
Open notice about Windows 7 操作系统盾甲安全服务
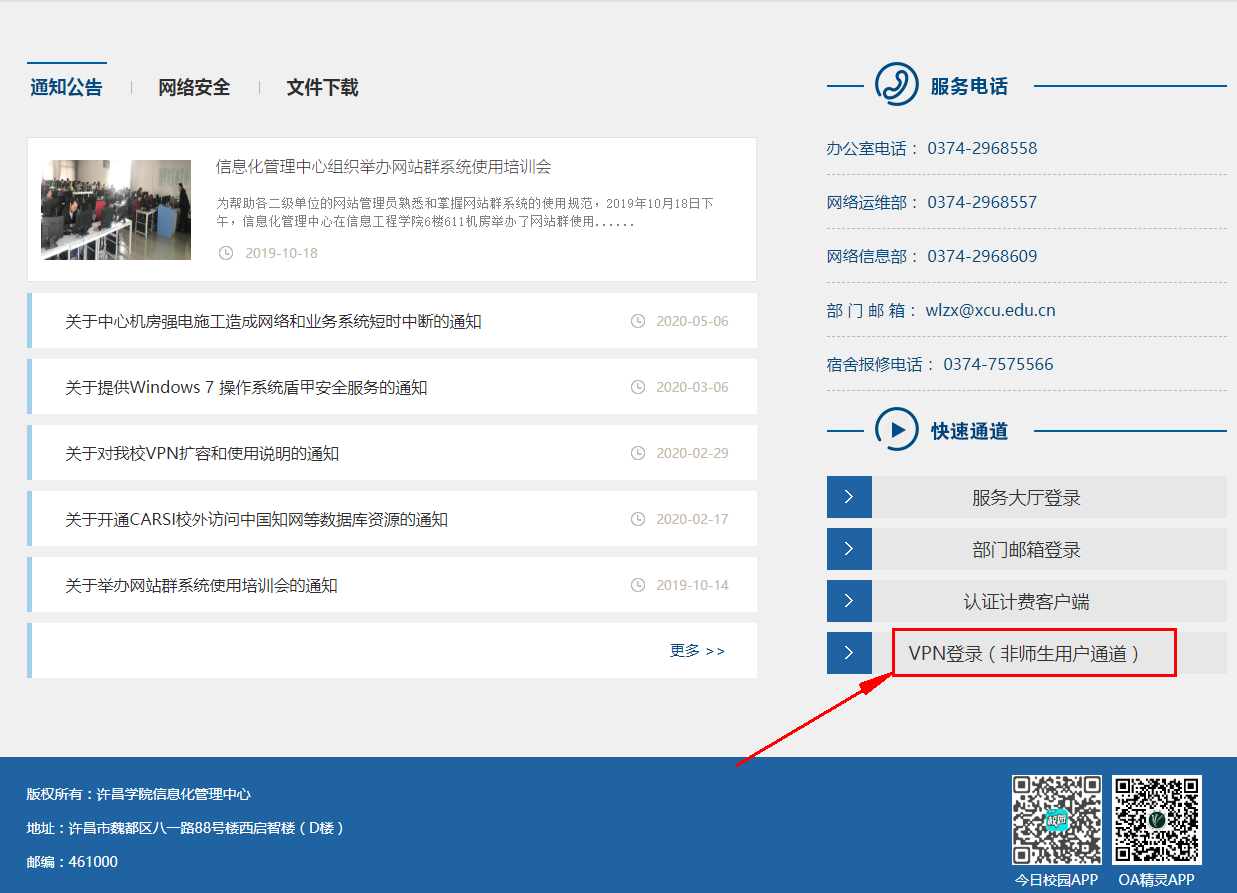pyautogui.click(x=246, y=388)
